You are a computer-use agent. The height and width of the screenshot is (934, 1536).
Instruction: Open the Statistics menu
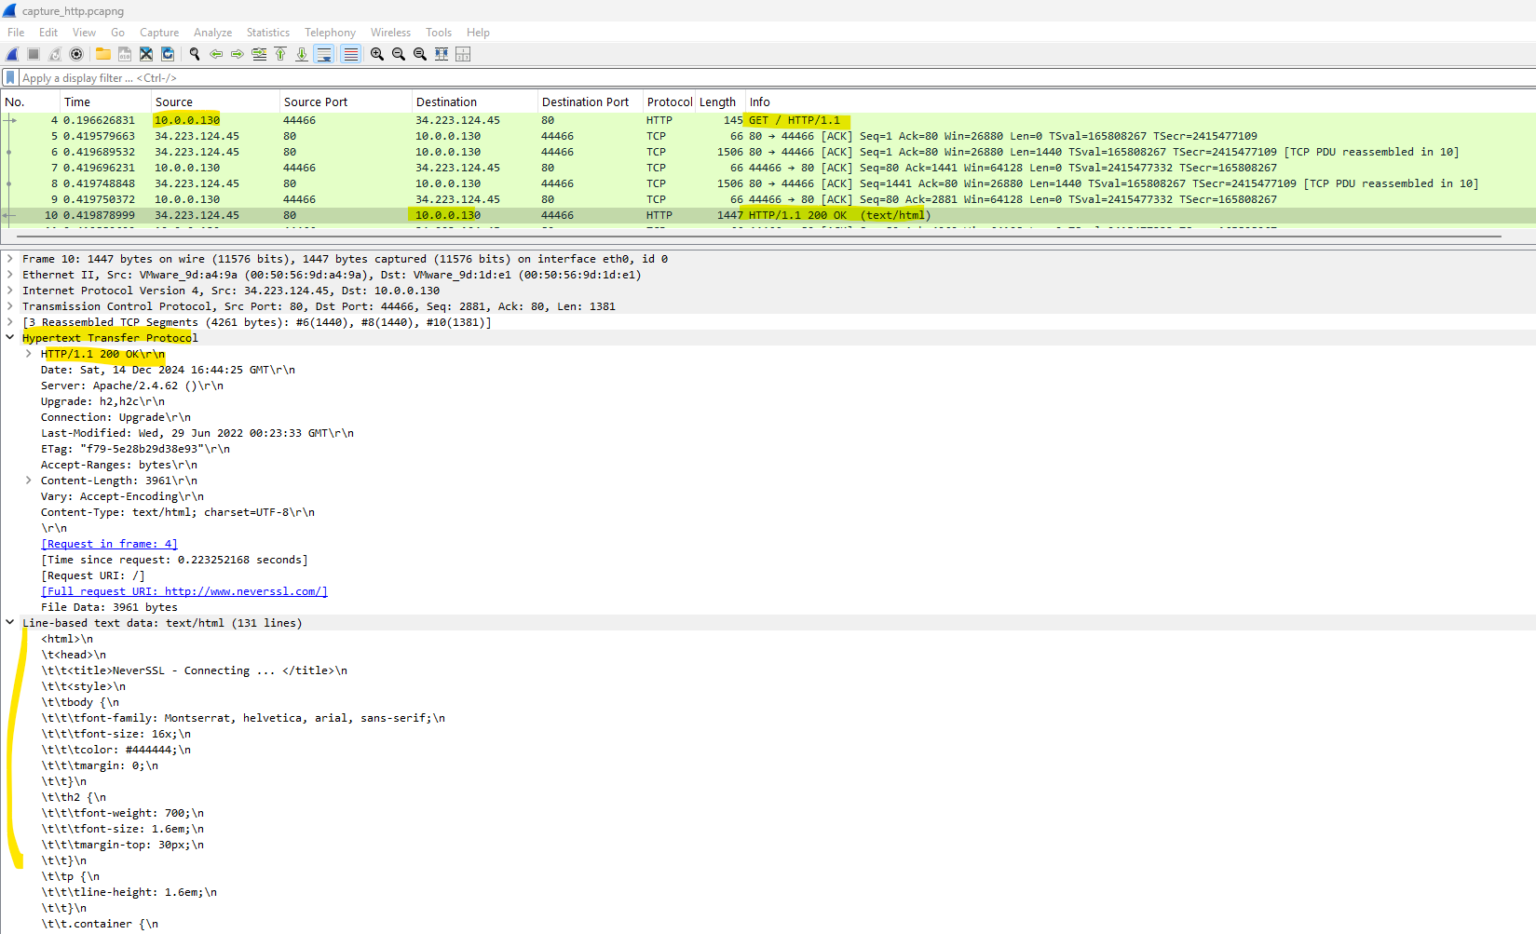[x=267, y=32]
